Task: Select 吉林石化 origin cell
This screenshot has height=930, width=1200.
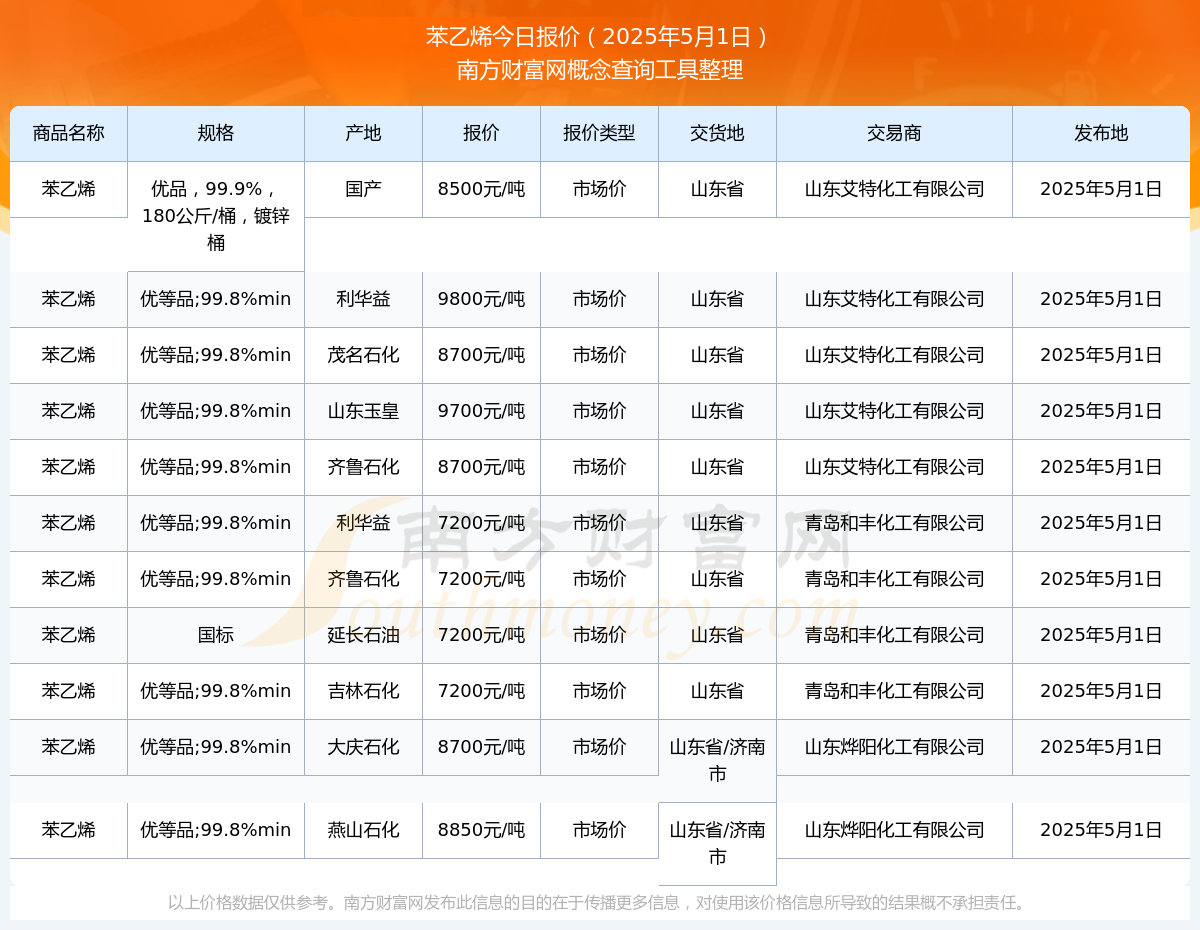Action: 363,691
